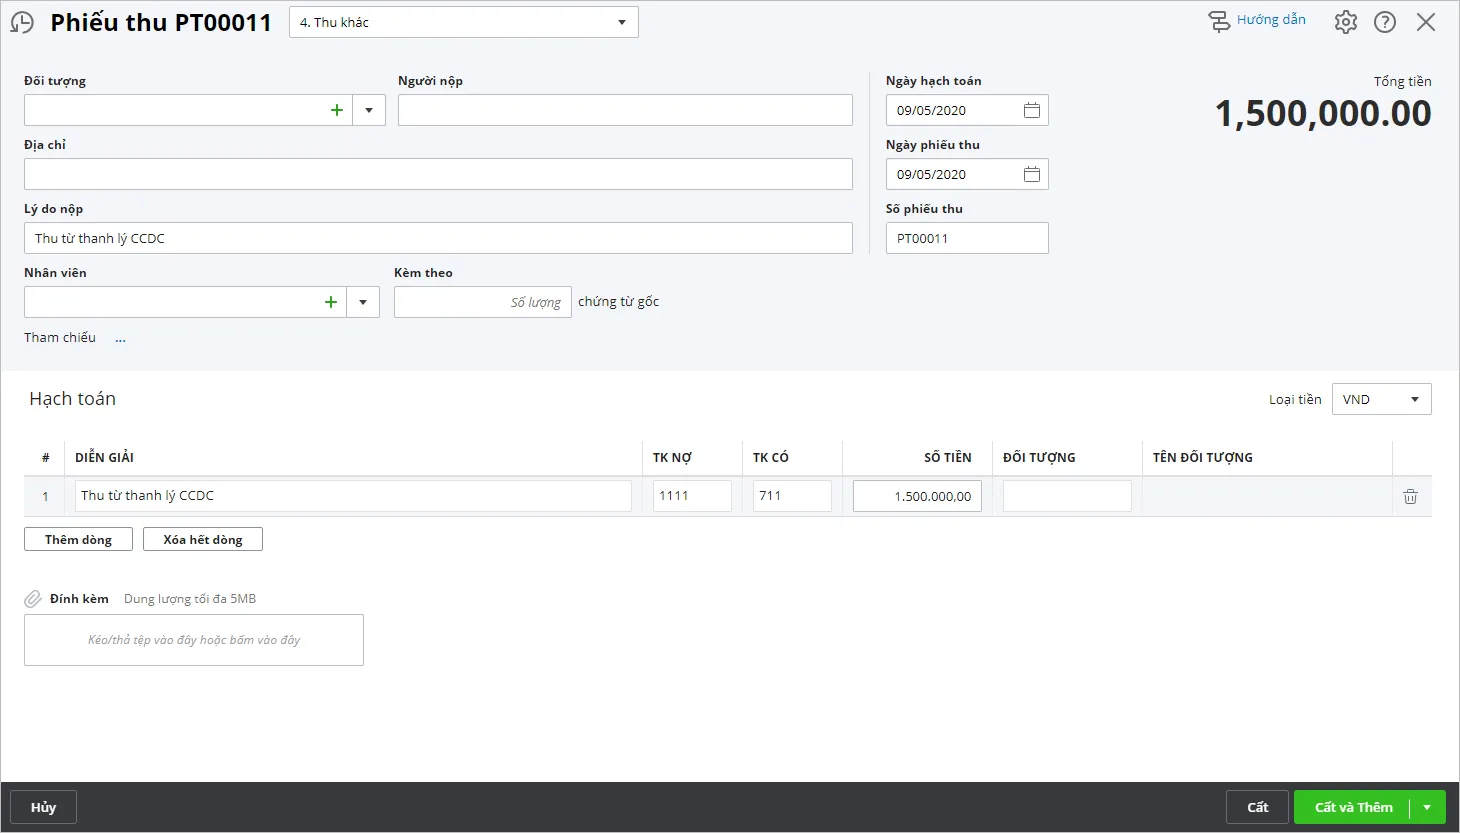This screenshot has width=1460, height=833.
Task: Add new Đối tượng with green plus
Action: pyautogui.click(x=337, y=110)
